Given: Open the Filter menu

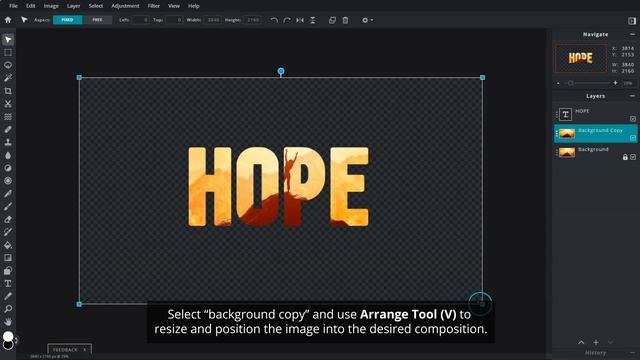Looking at the screenshot, I should 153,6.
